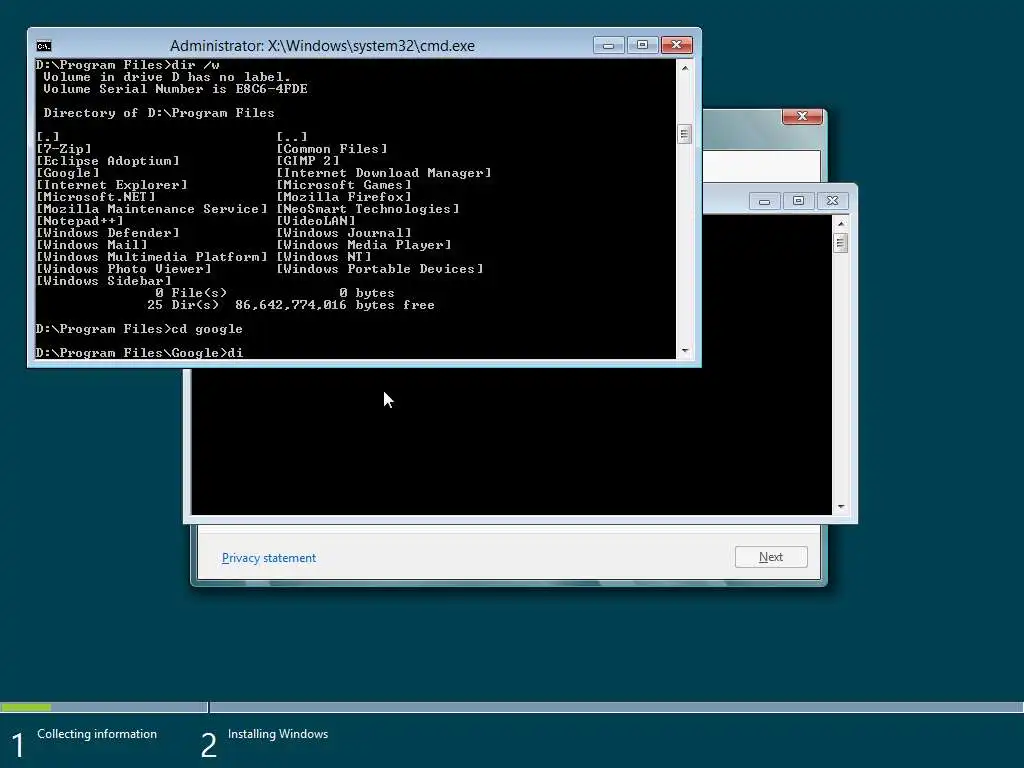Click the 'Collecting information' step label

click(x=97, y=734)
